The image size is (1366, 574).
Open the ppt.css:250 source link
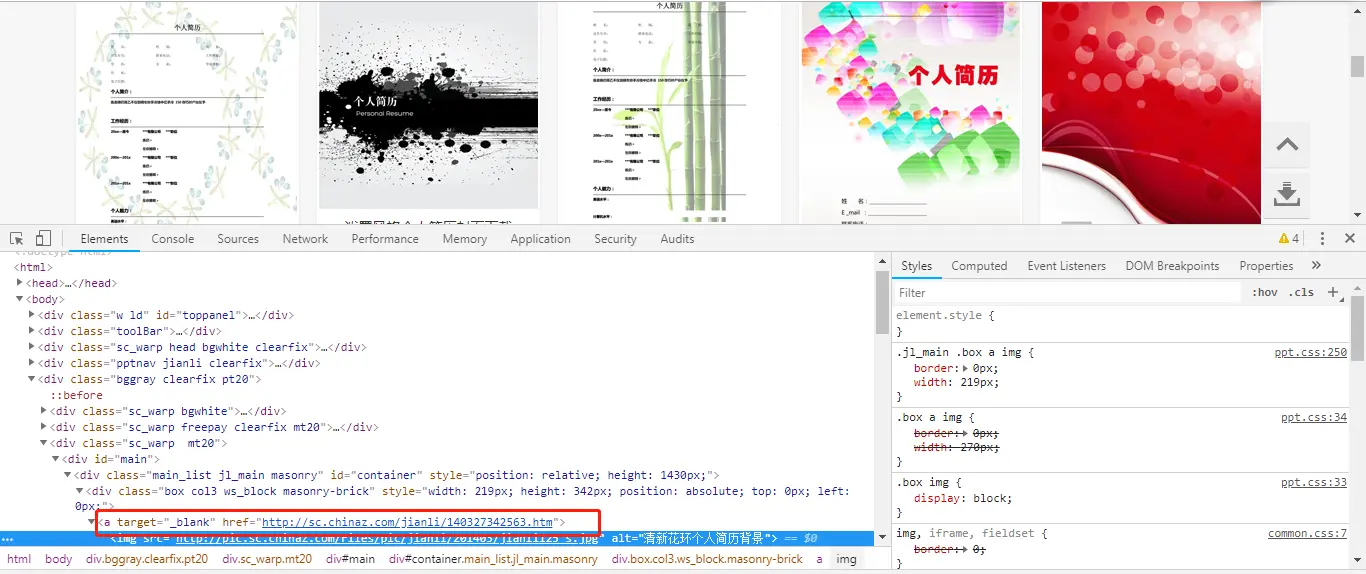[1311, 352]
